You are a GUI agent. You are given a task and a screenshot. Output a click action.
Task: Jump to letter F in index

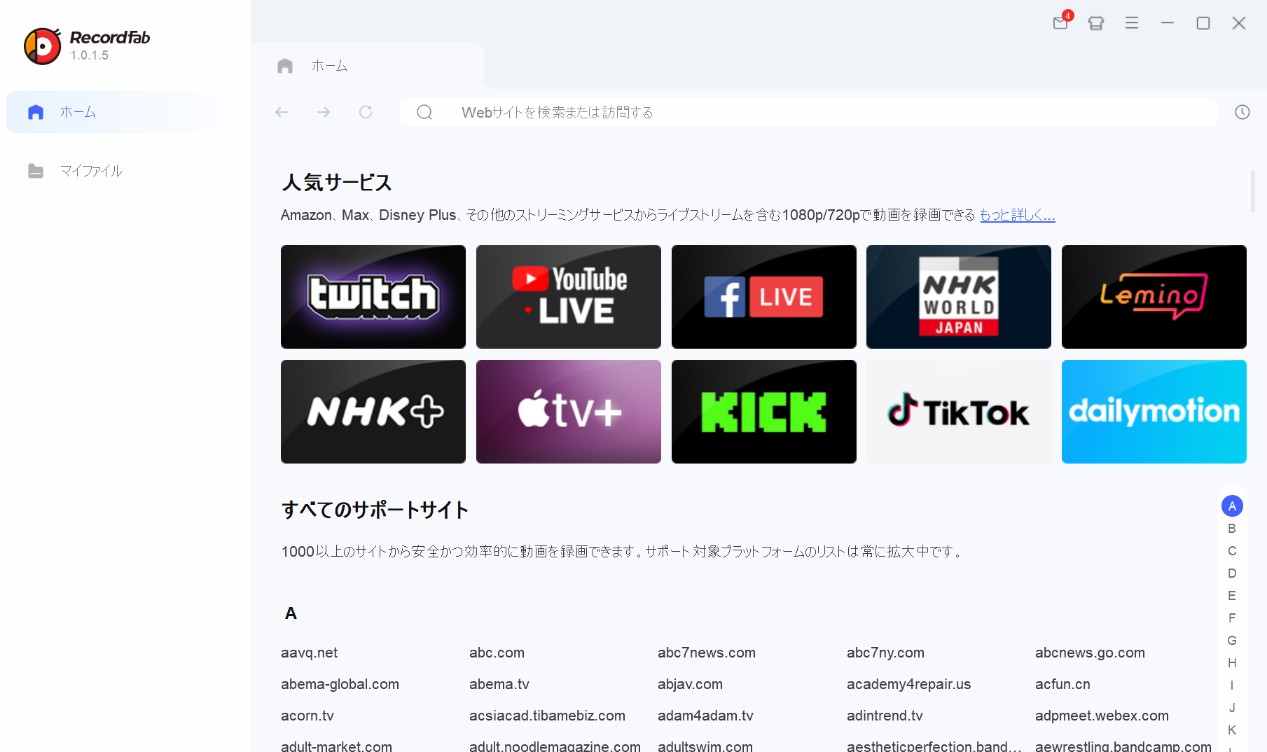point(1232,618)
